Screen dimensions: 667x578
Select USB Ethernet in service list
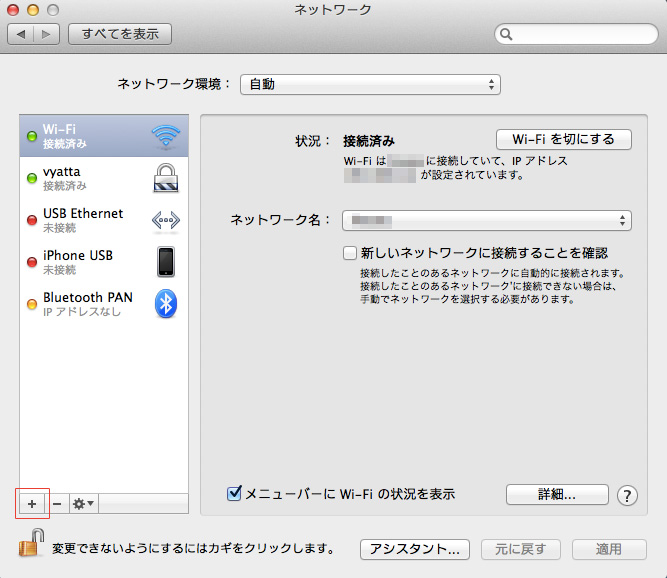click(100, 220)
